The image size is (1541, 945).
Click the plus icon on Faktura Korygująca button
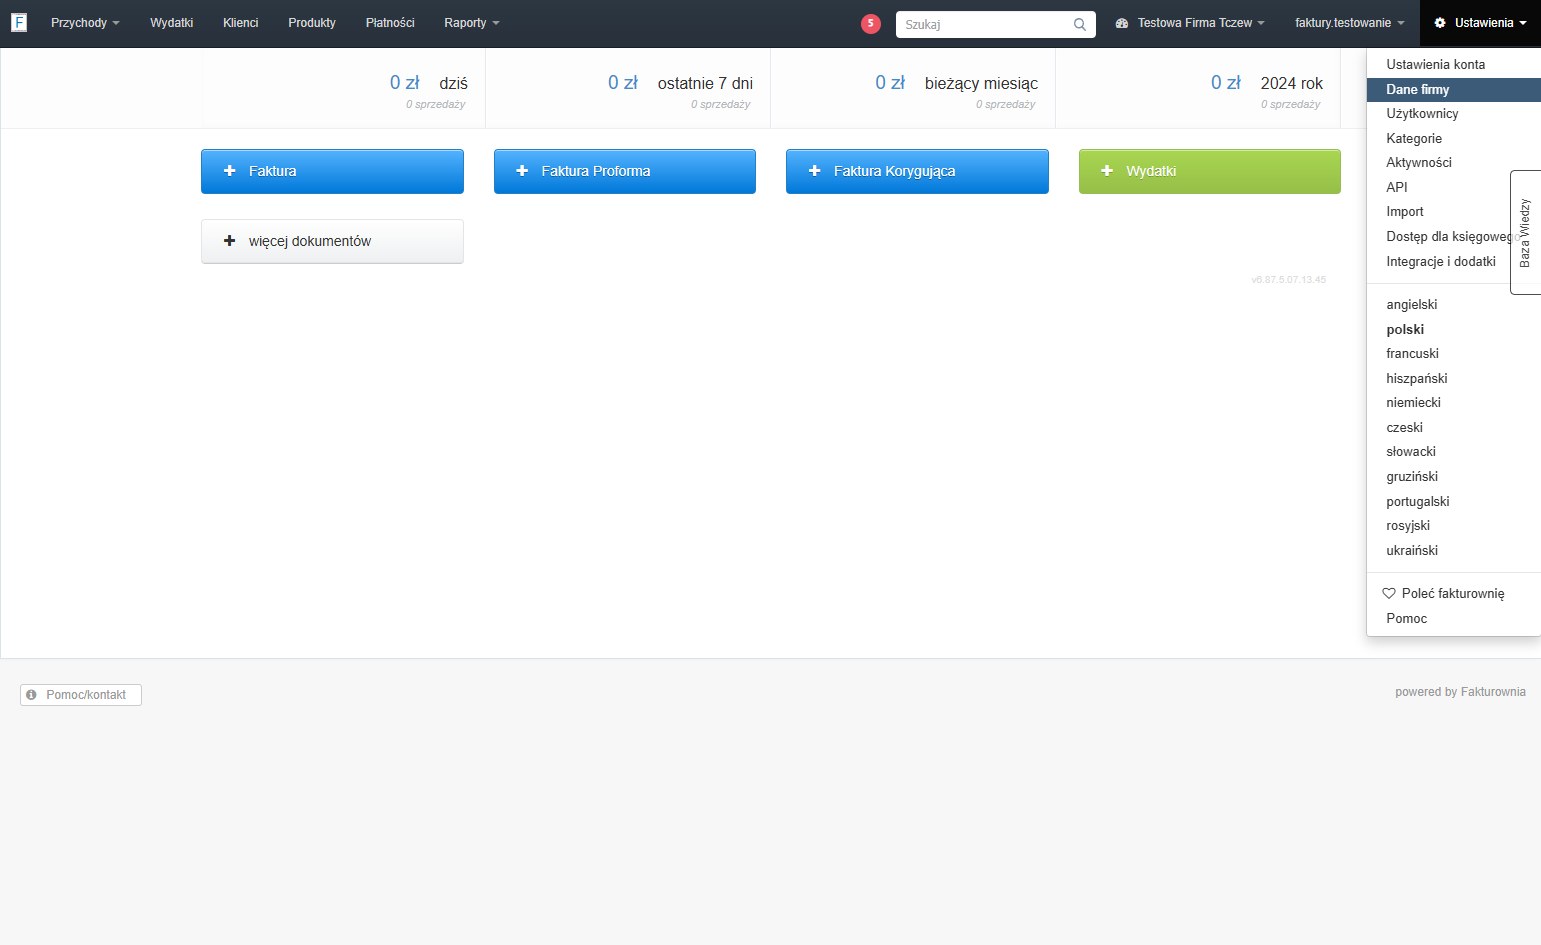tap(814, 171)
